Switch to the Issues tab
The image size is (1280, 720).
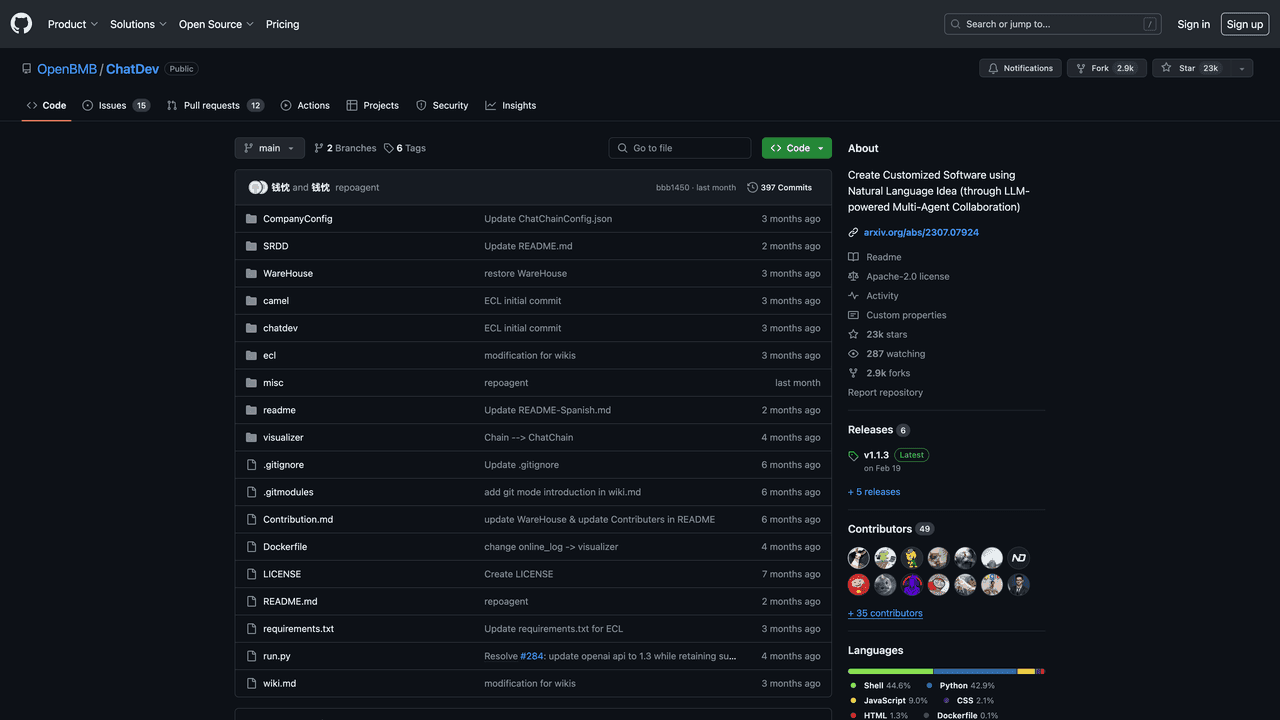tap(116, 105)
